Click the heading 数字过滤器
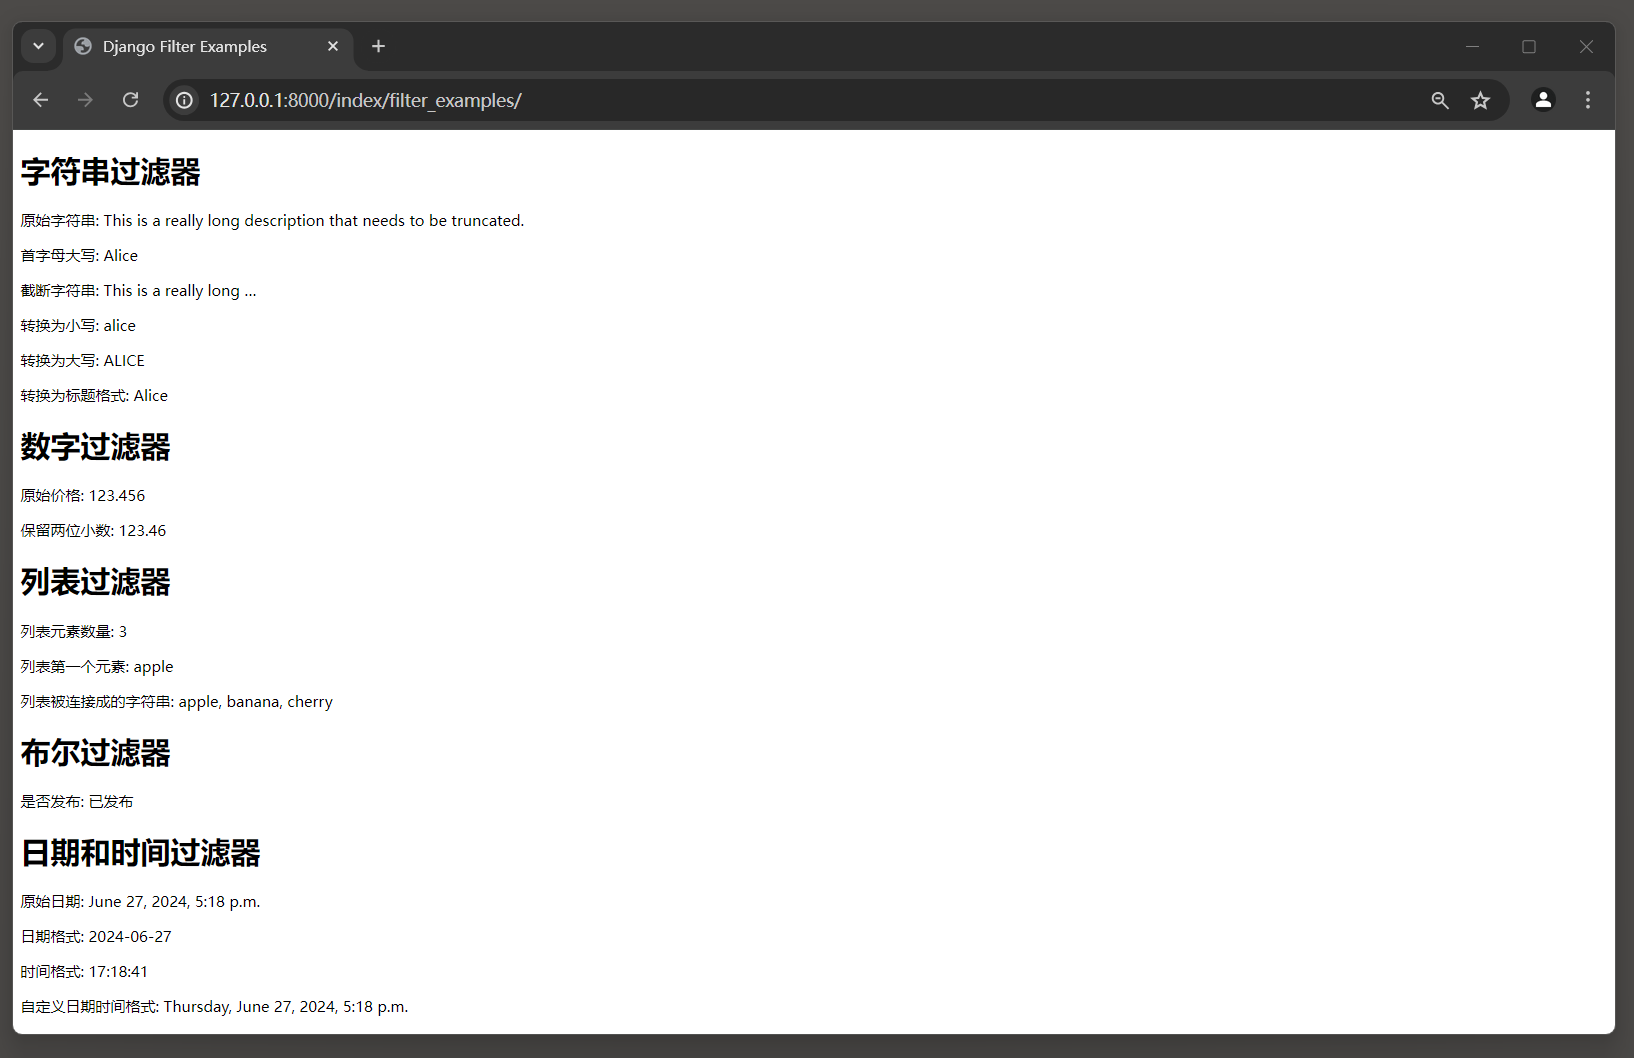Screen dimensions: 1634x1058 click(x=96, y=447)
